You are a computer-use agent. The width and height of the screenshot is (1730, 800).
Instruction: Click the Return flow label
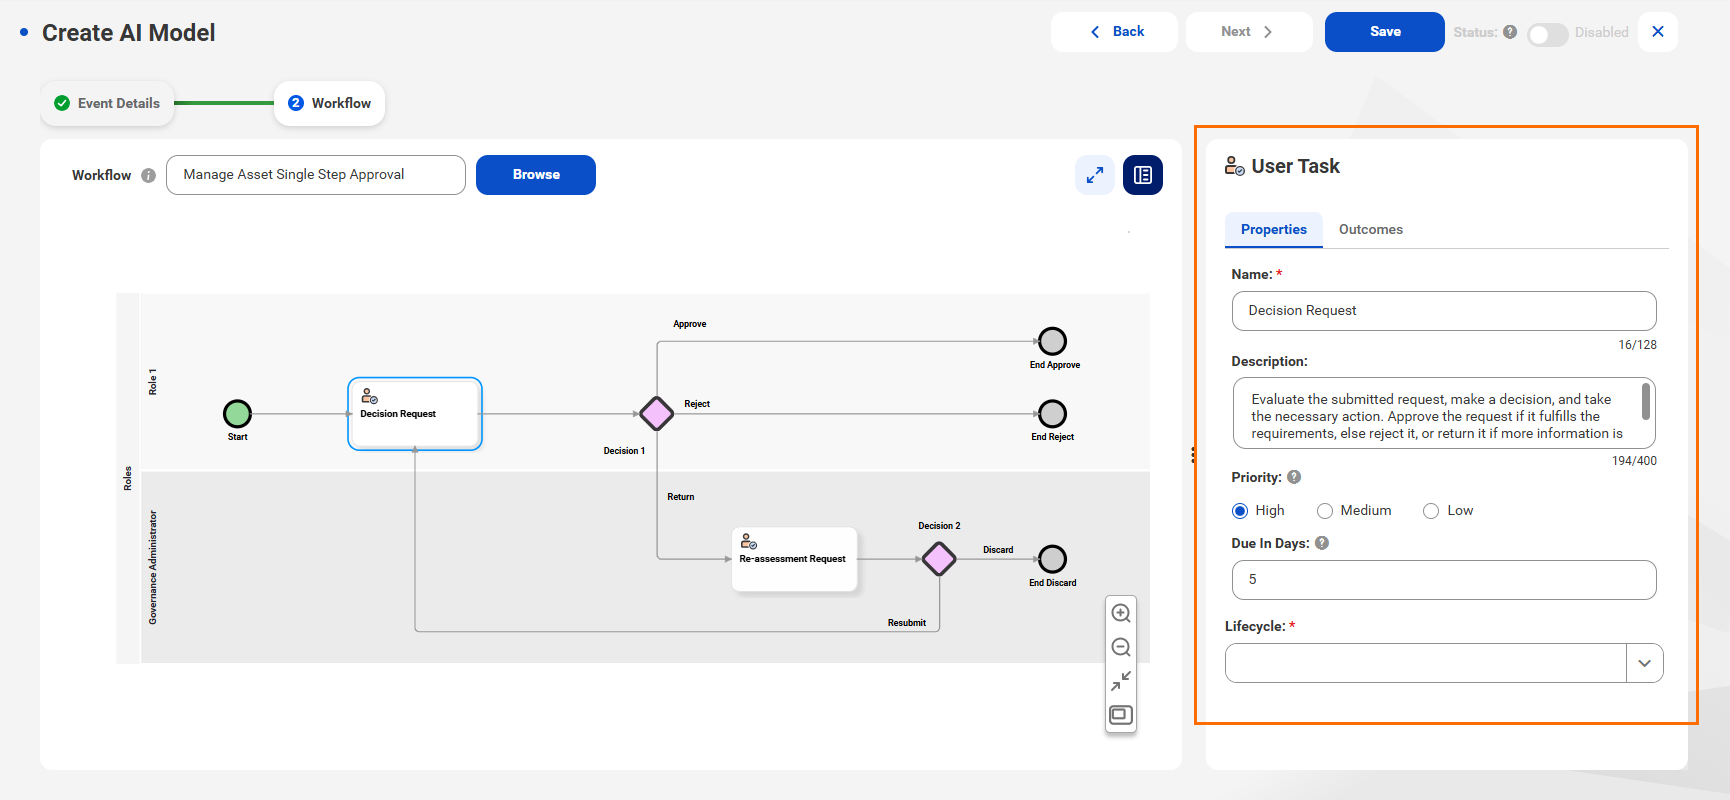coord(681,497)
